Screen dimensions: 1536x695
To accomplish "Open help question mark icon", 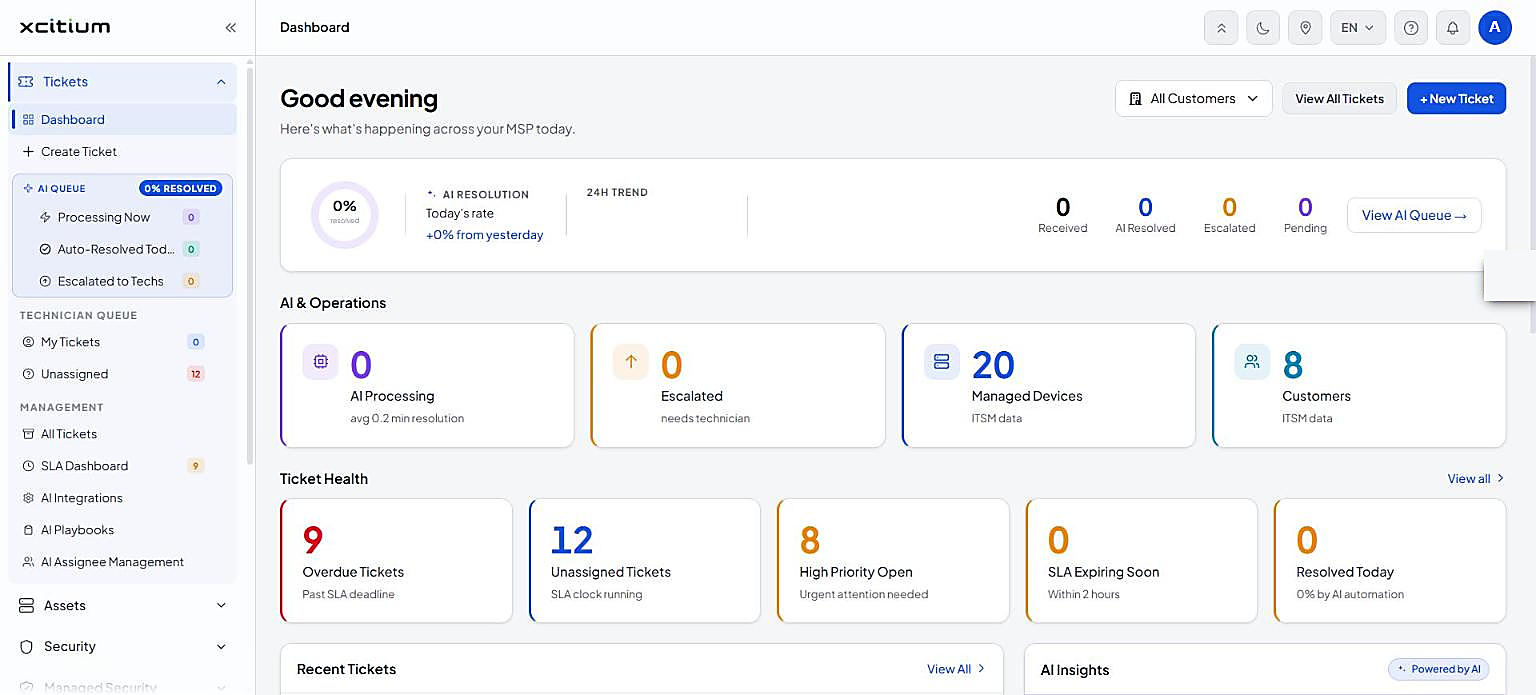I will click(x=1411, y=28).
